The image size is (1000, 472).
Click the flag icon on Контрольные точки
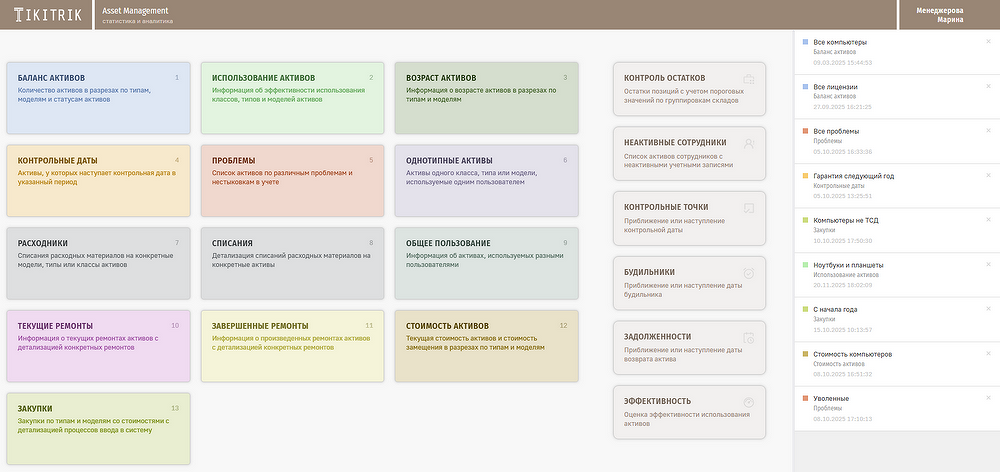748,208
